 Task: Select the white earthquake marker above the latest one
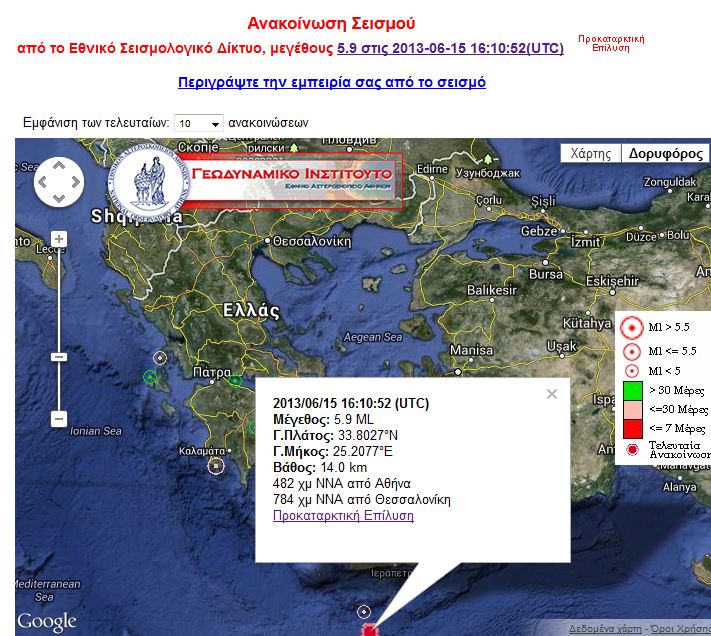364,612
